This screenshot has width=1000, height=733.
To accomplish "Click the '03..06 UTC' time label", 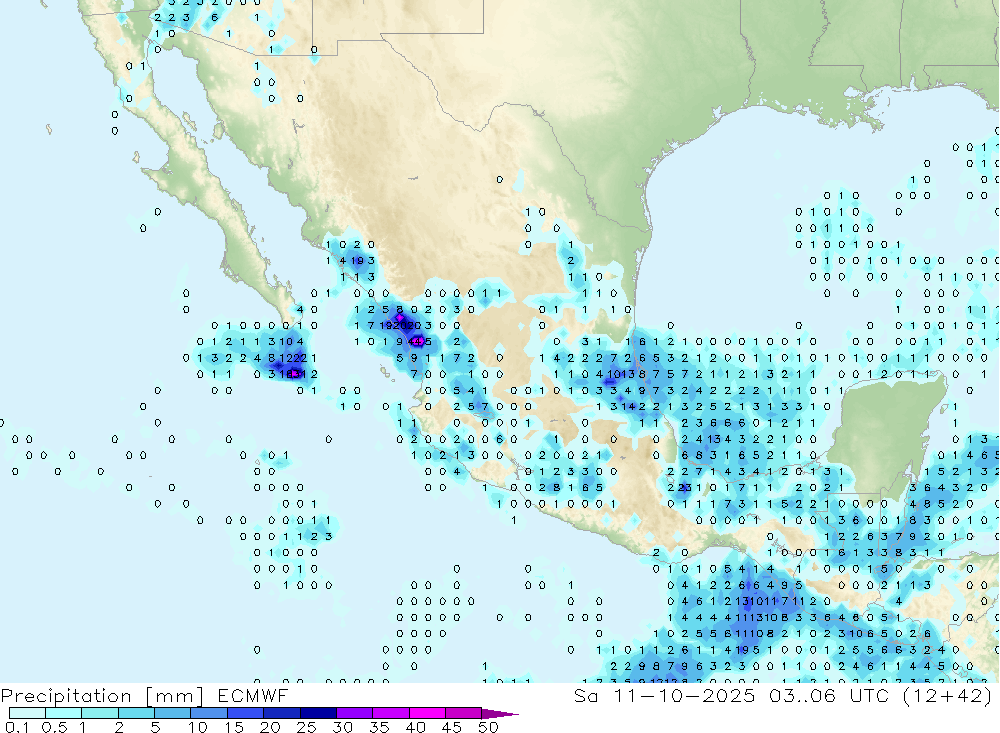I will (x=829, y=695).
